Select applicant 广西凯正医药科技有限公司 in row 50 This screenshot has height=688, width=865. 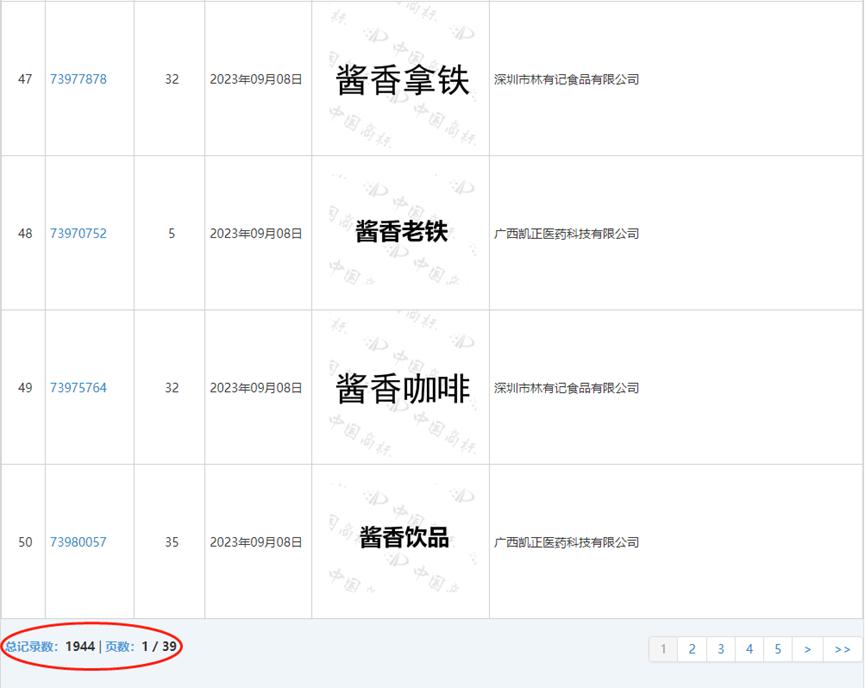(x=567, y=543)
